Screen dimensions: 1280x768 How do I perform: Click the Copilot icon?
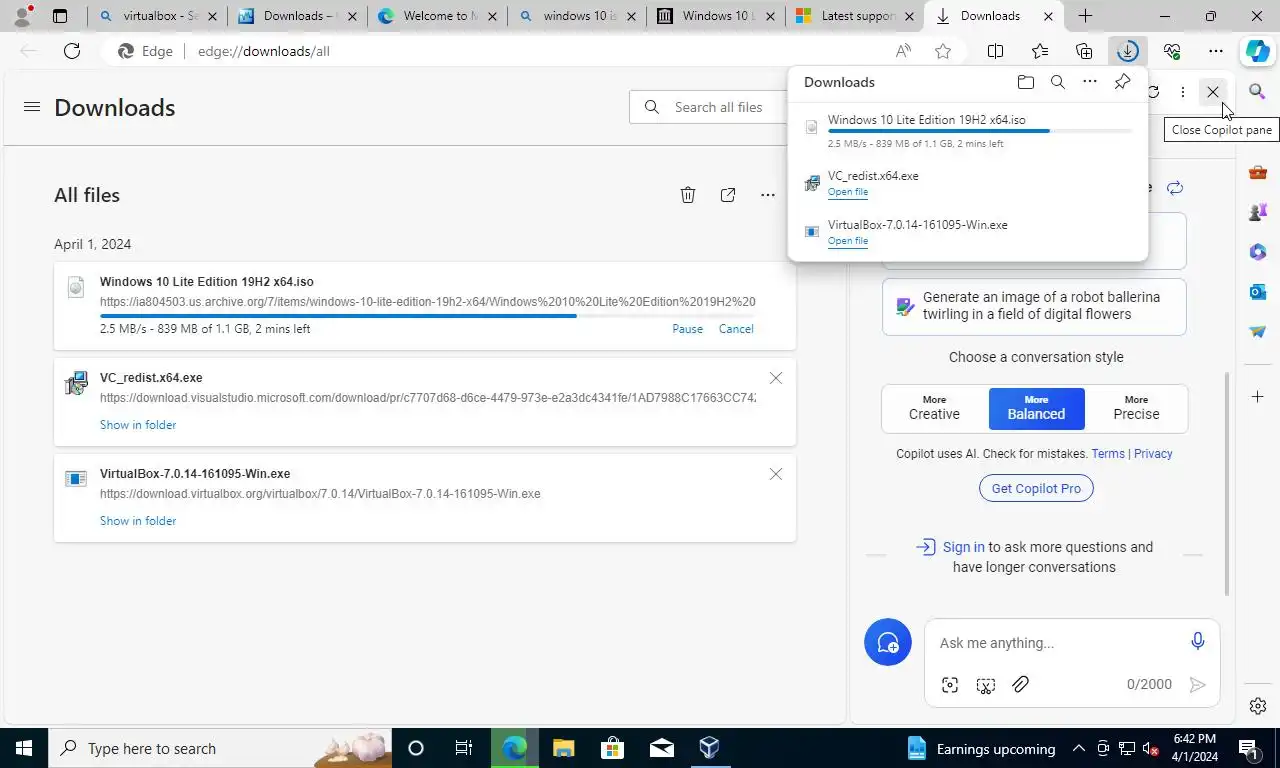click(1258, 51)
